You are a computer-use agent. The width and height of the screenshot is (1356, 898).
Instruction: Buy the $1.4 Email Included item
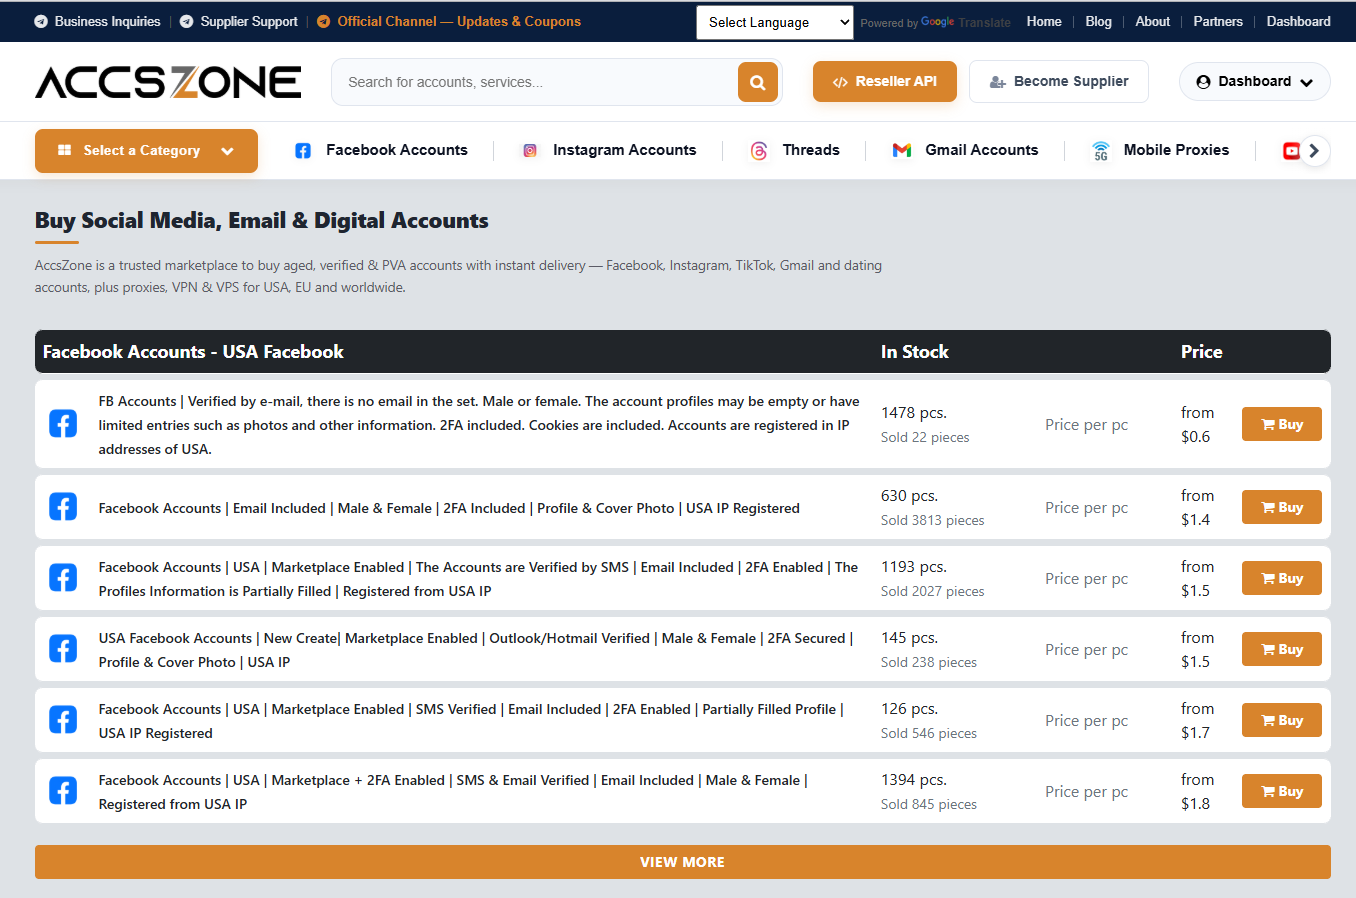(x=1282, y=507)
